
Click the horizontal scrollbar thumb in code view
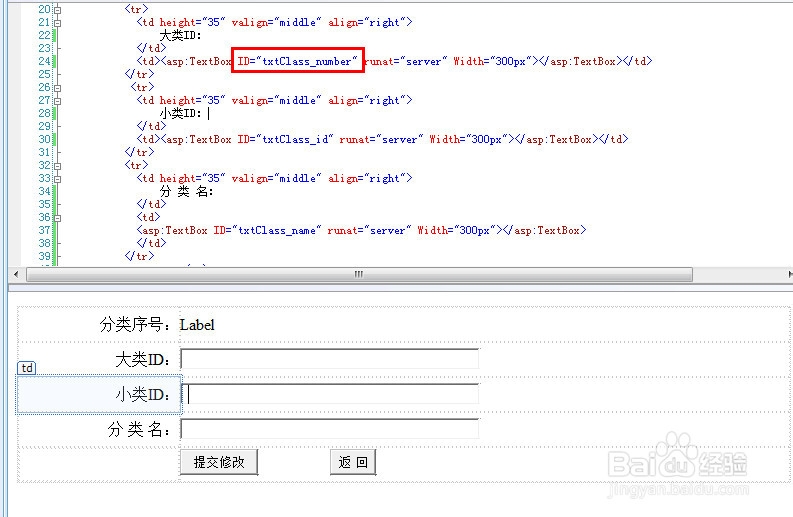359,274
